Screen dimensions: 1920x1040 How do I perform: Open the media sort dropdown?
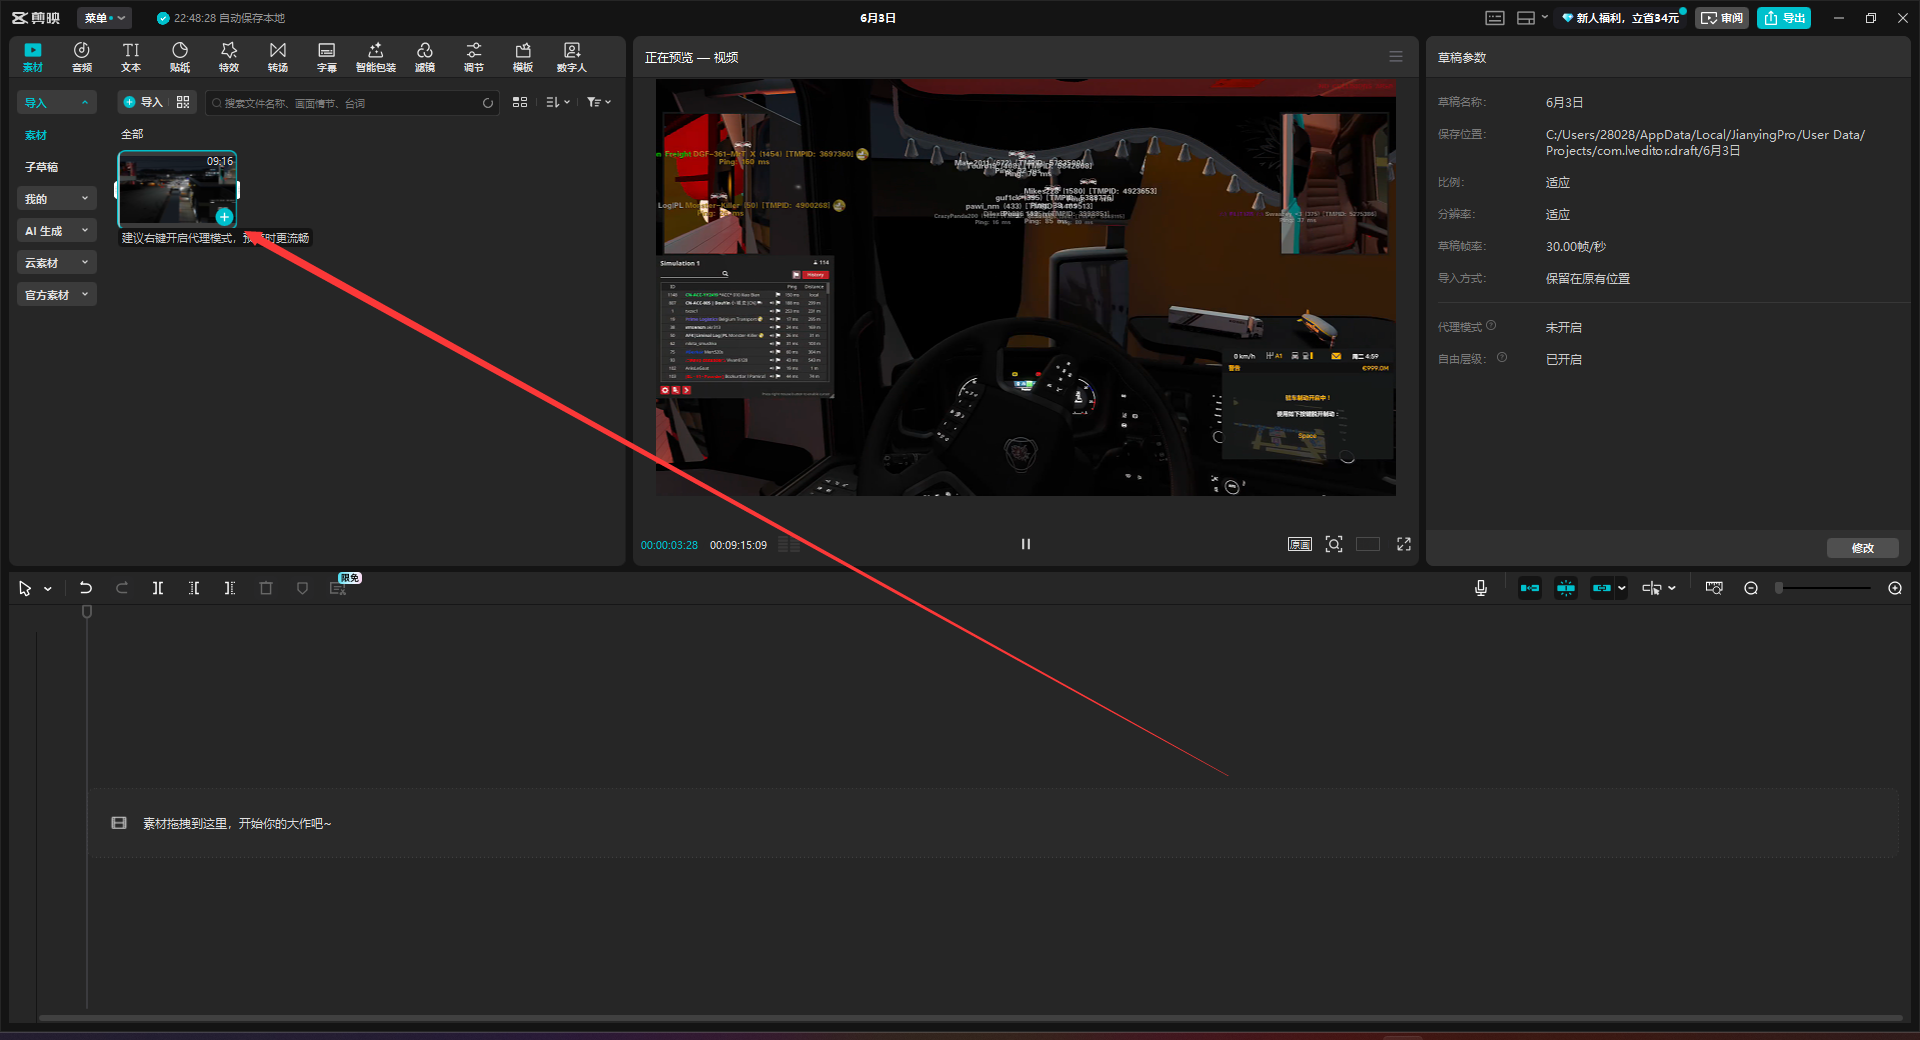tap(558, 102)
